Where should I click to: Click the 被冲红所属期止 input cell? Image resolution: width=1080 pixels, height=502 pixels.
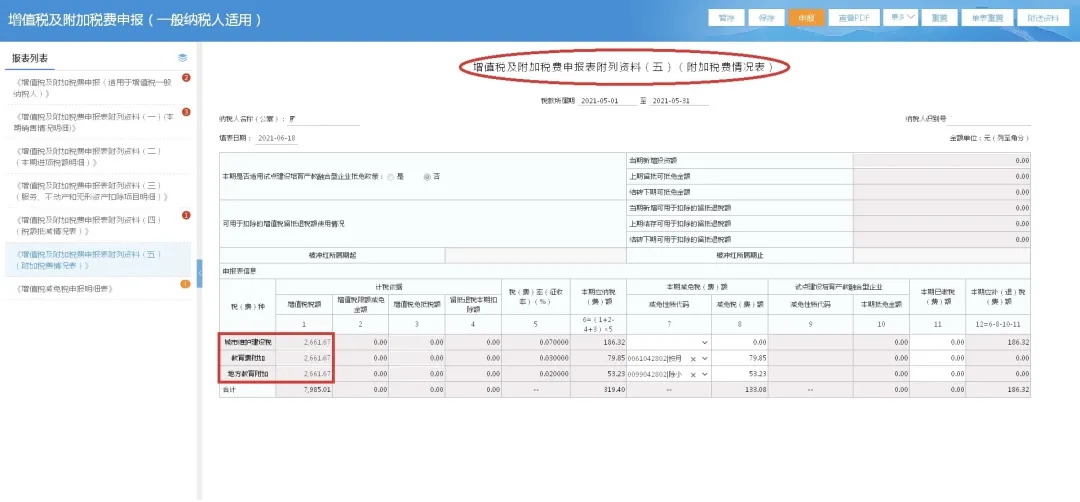coord(942,255)
